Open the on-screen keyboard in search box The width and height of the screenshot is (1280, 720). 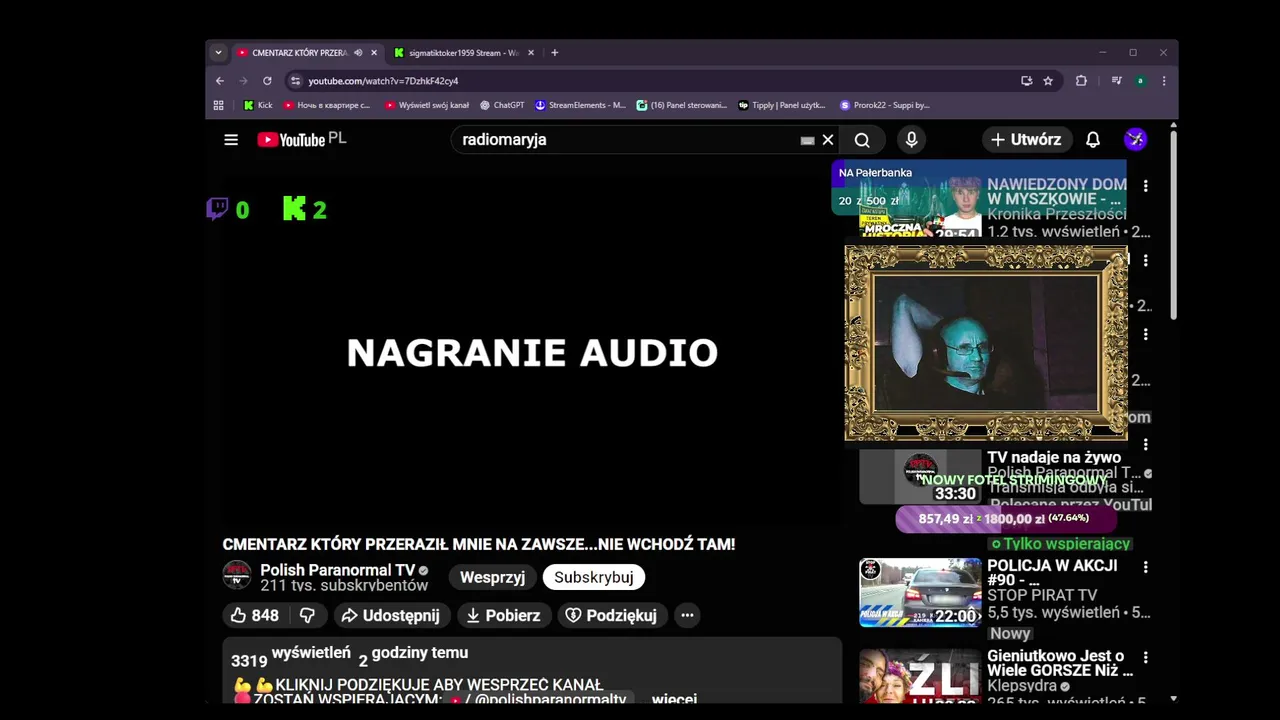click(x=807, y=141)
